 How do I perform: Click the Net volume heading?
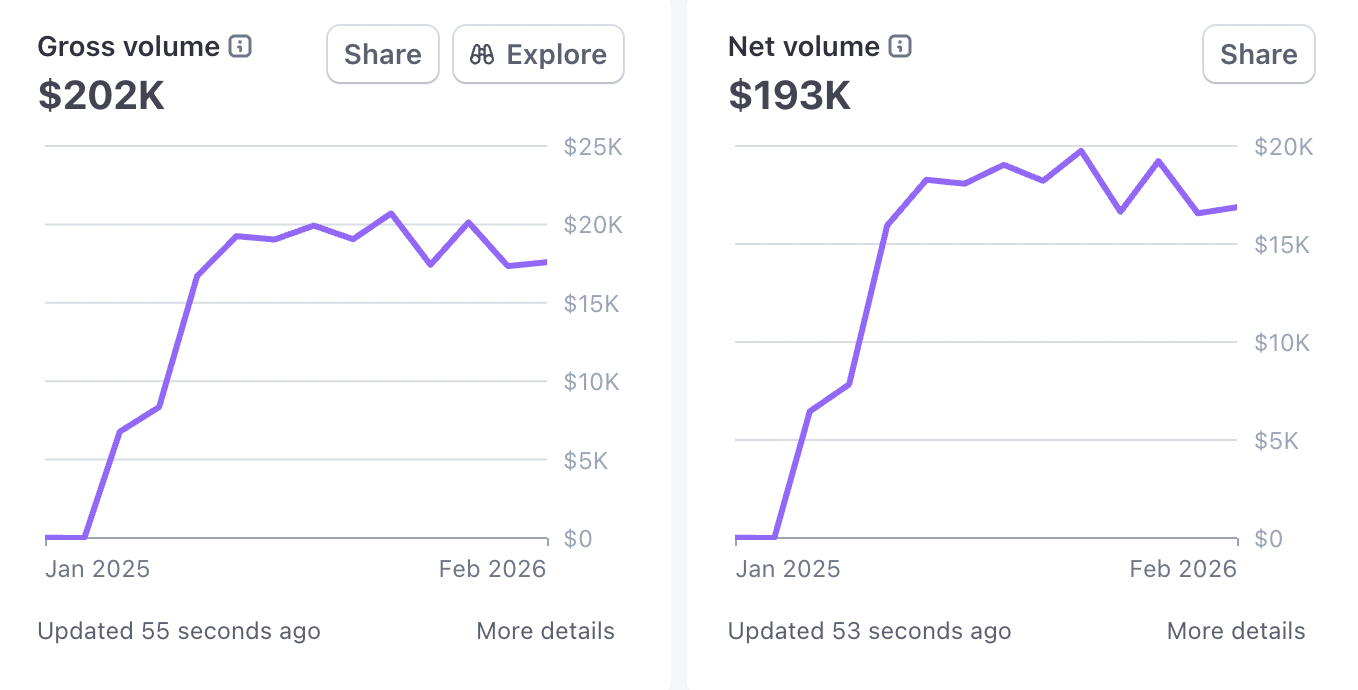804,46
